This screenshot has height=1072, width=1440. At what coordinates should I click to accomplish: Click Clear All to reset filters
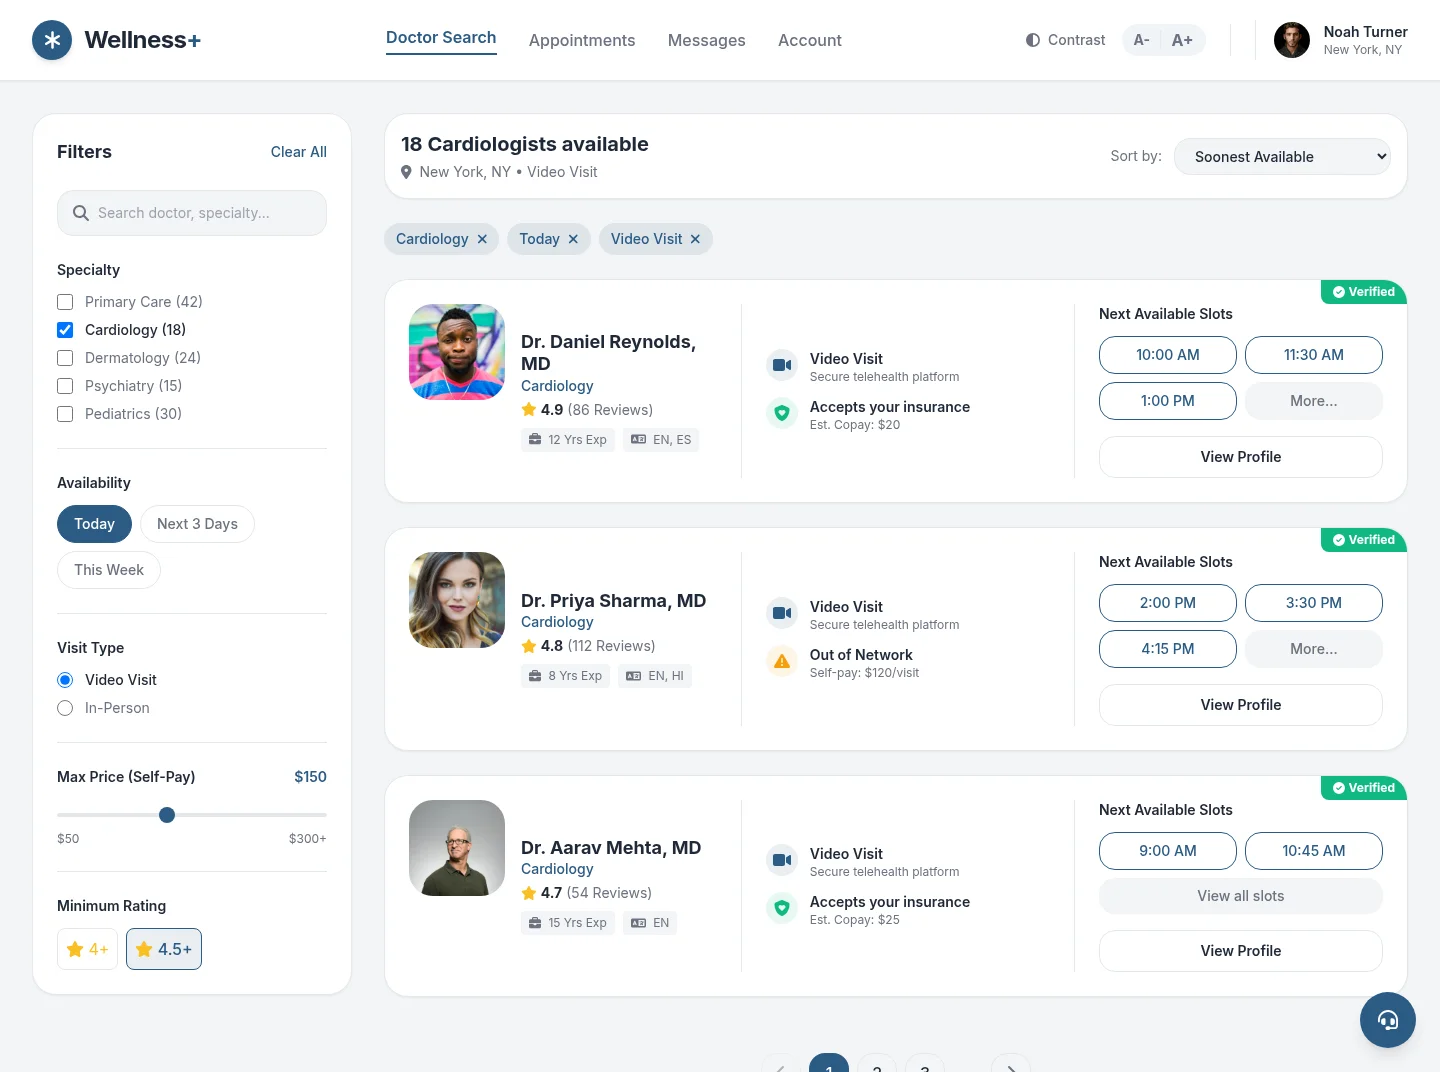[298, 151]
